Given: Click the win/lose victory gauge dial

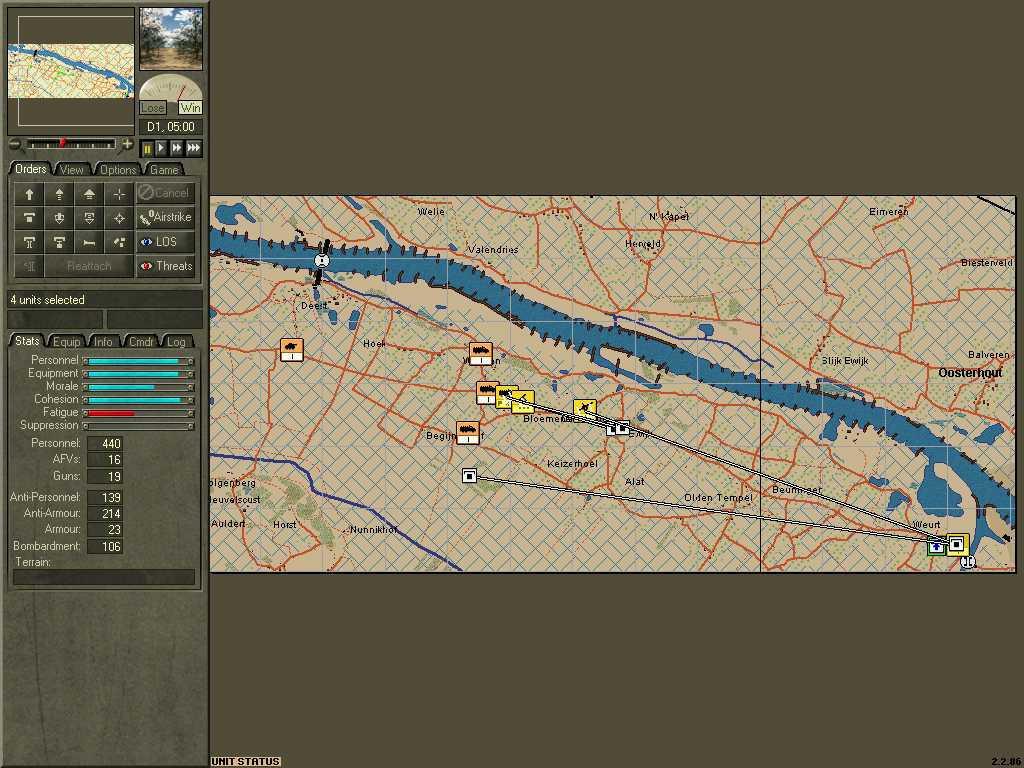Looking at the screenshot, I should pyautogui.click(x=171, y=88).
